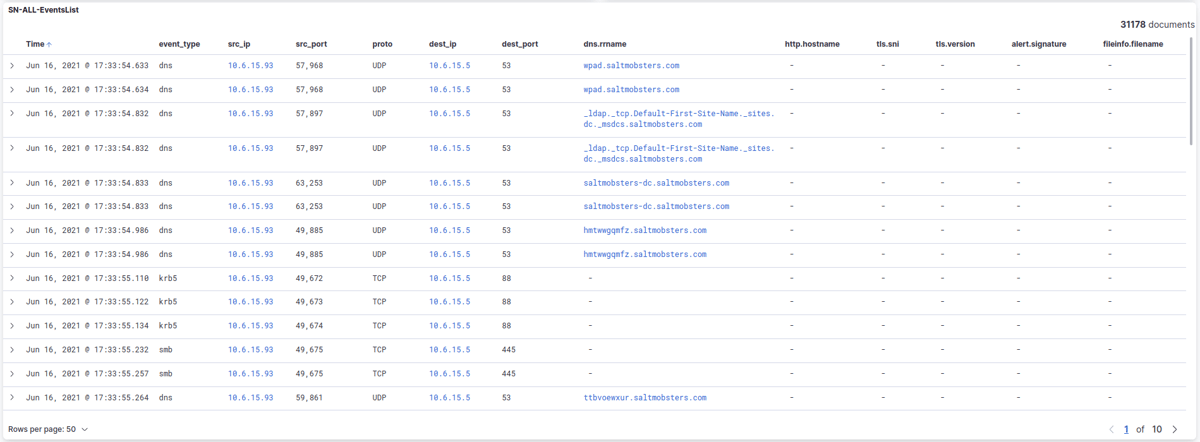The width and height of the screenshot is (1200, 442).
Task: Expand the 17:33:55.264 dns event row
Action: click(x=12, y=397)
